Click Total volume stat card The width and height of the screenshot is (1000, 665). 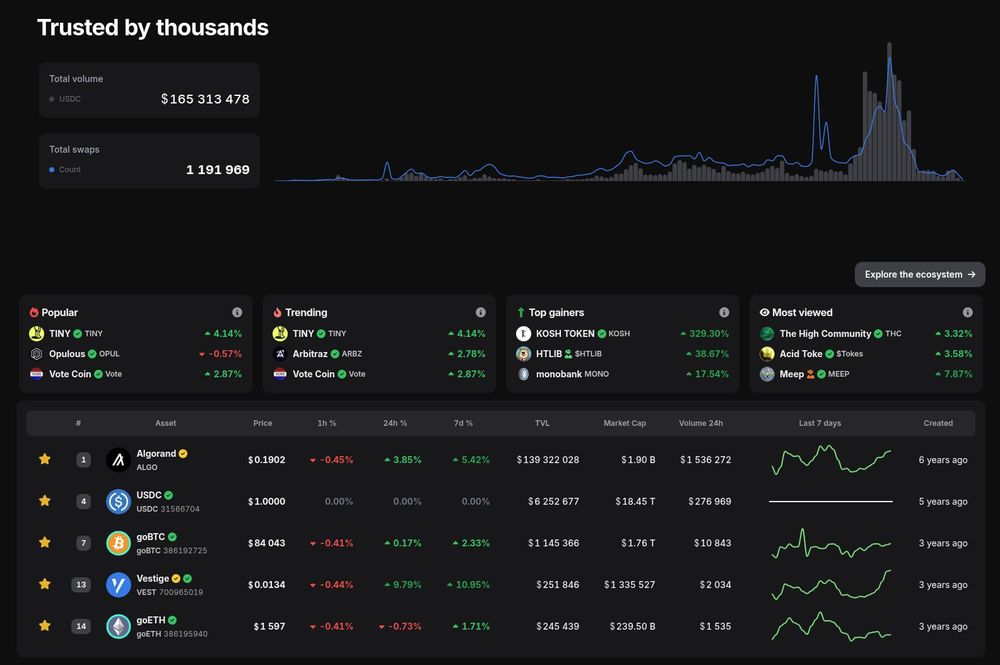tap(149, 90)
